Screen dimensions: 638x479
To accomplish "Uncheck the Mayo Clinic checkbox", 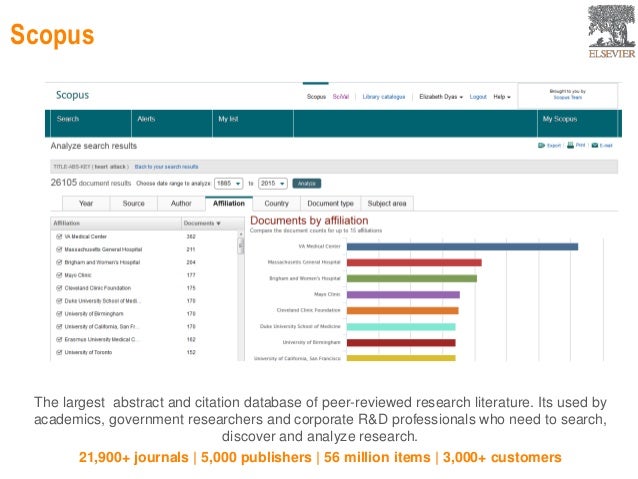I will tap(59, 275).
